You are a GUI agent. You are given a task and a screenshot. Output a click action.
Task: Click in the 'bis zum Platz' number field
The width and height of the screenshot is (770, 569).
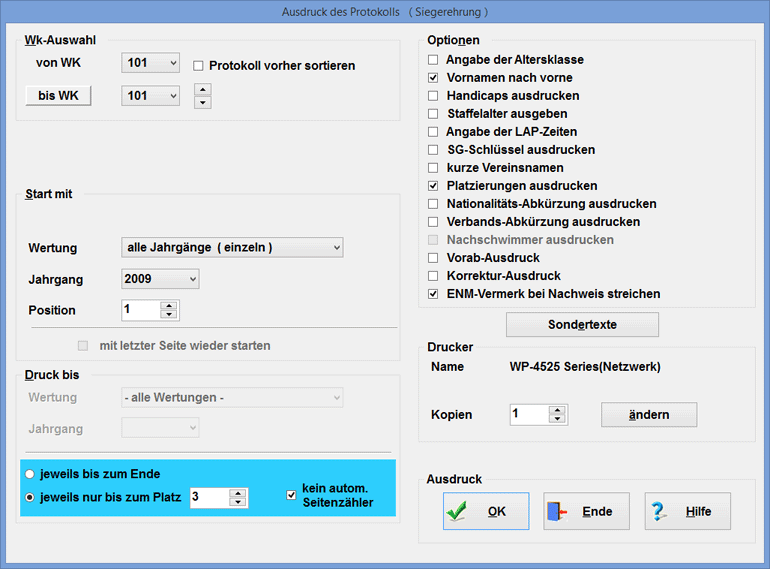tap(209, 497)
